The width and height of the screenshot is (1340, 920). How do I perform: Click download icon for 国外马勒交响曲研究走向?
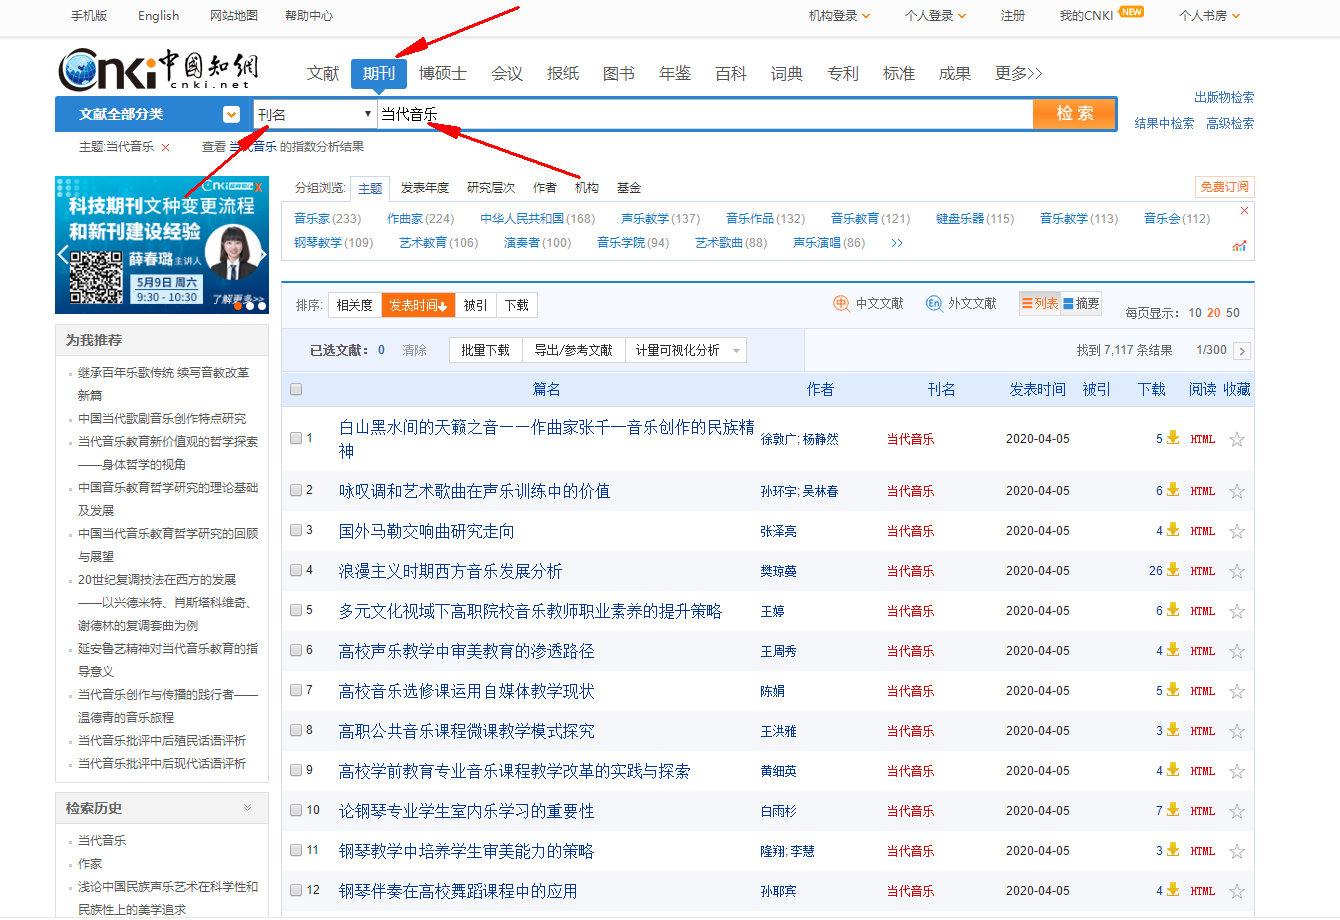coord(1173,530)
